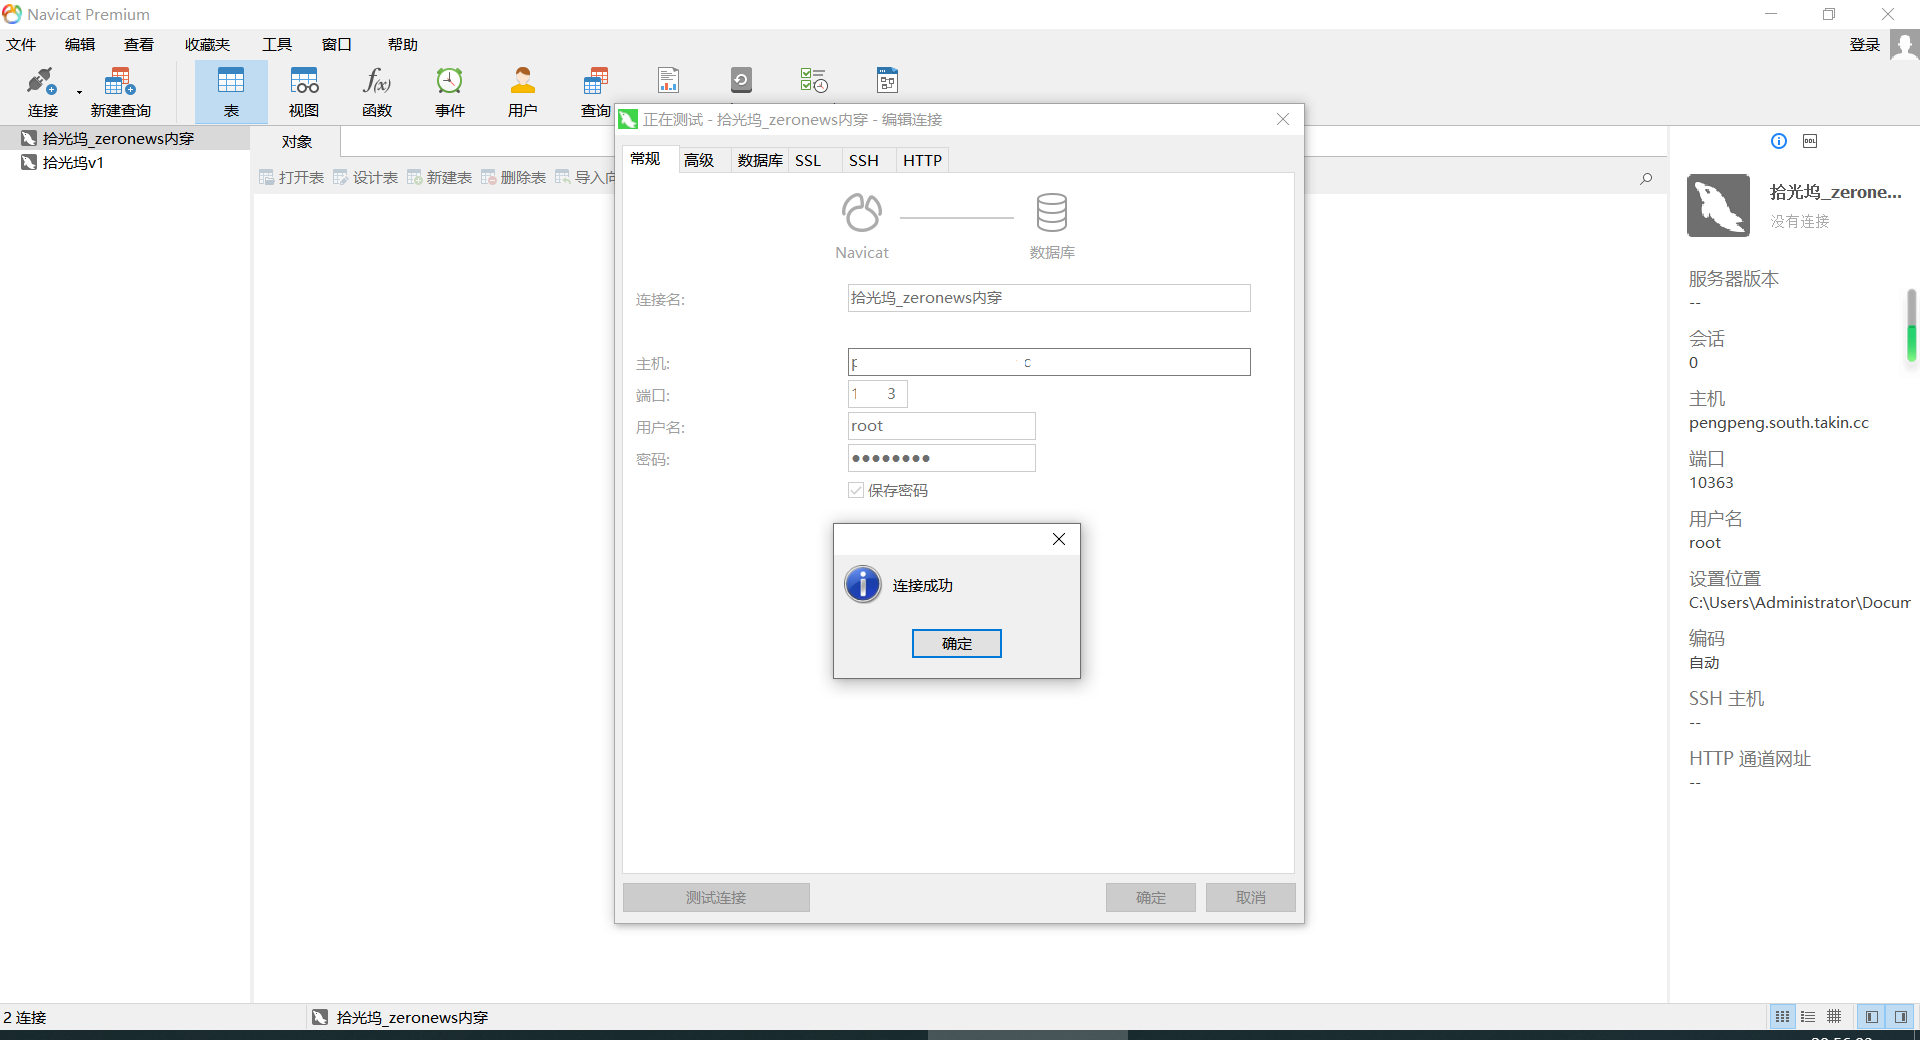1920x1040 pixels.
Task: Select the 函数 (Function) toolbar icon
Action: (377, 91)
